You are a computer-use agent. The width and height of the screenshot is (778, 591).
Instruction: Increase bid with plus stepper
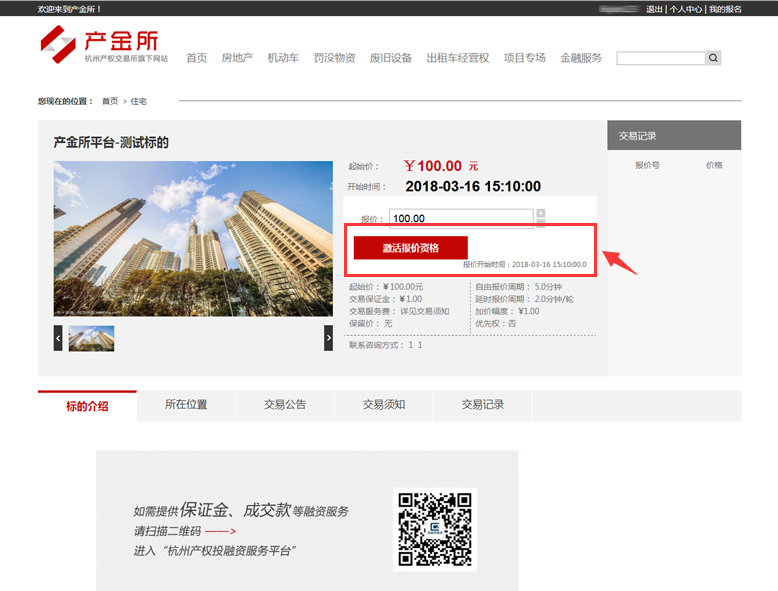[541, 213]
